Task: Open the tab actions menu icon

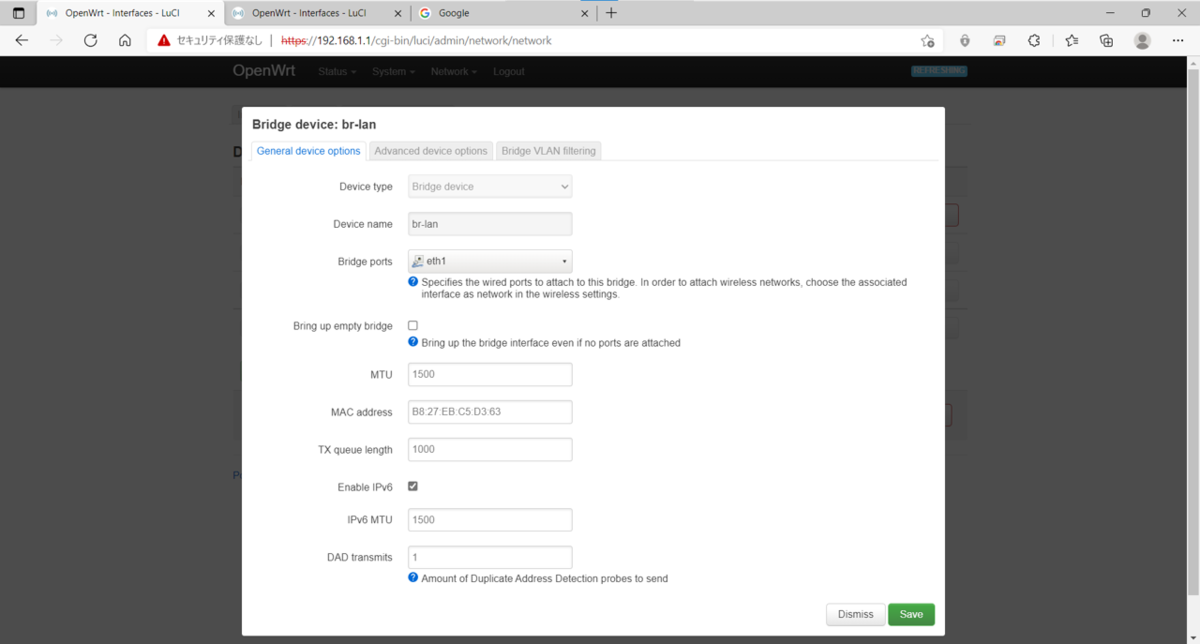Action: [x=18, y=13]
